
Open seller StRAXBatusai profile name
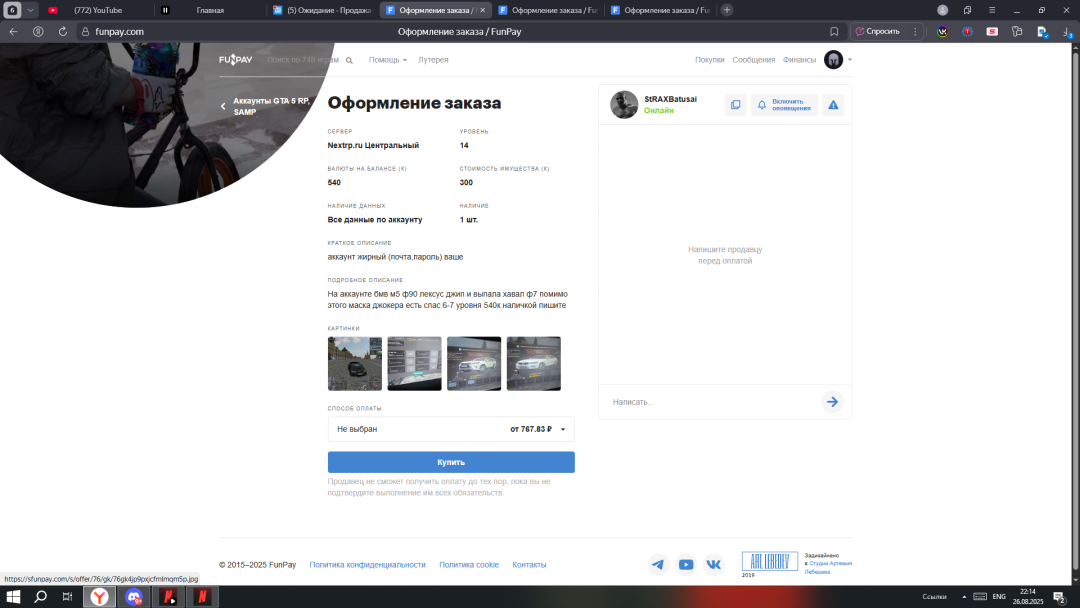670,99
